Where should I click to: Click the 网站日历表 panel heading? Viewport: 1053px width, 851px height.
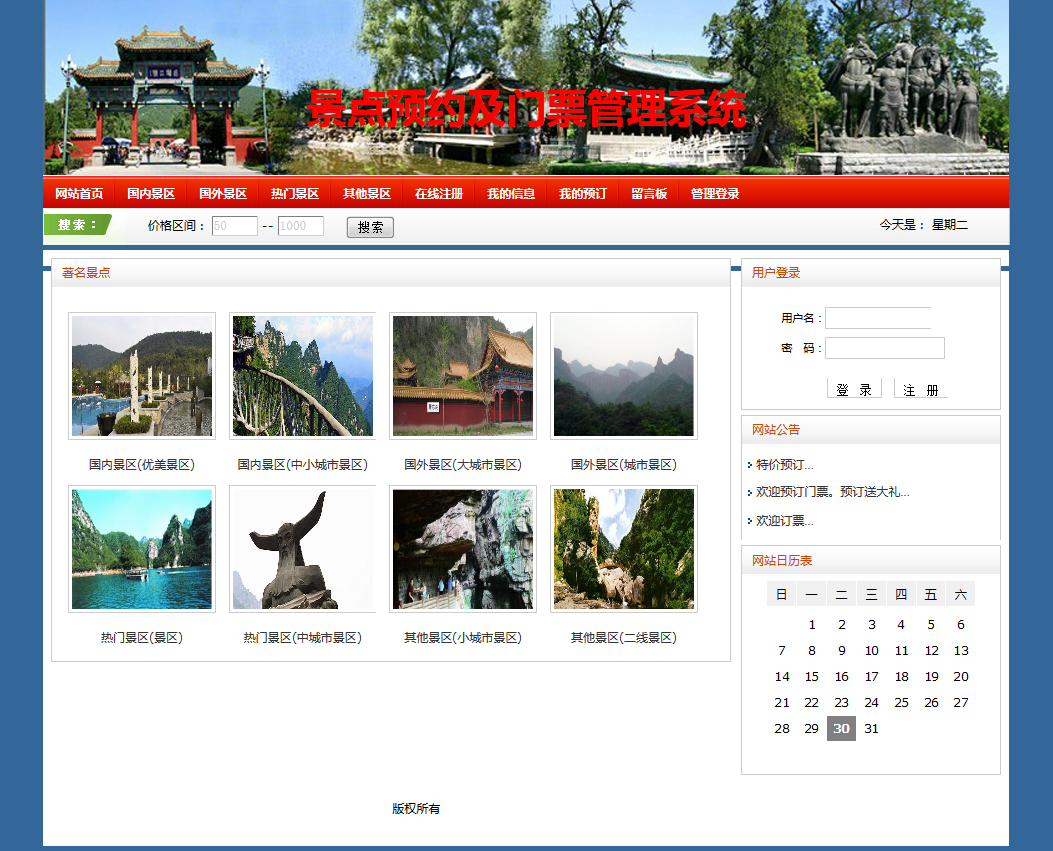[782, 560]
